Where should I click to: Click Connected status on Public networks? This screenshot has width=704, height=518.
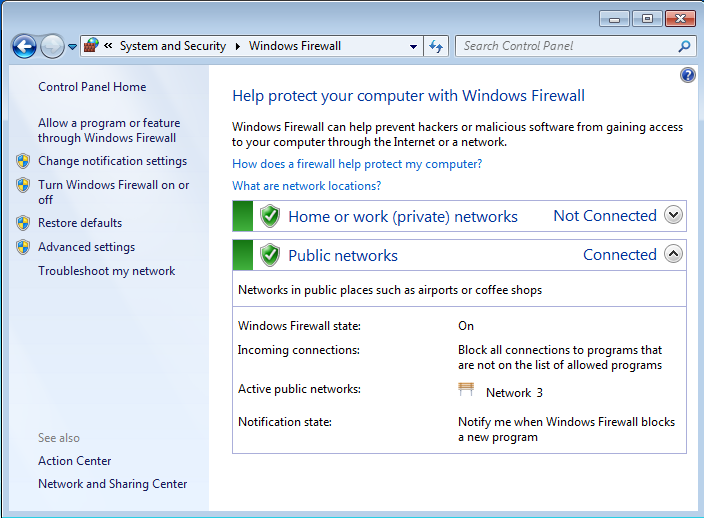coord(620,255)
